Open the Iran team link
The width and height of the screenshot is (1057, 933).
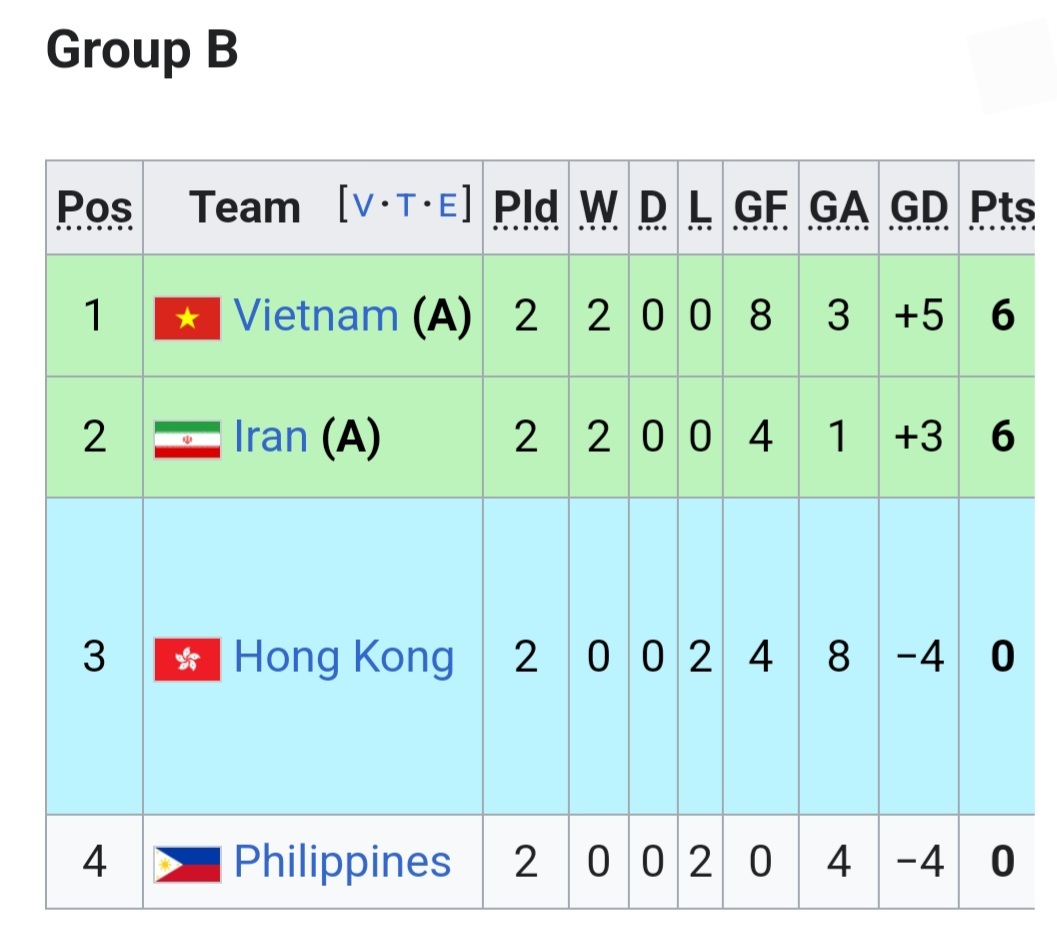(x=271, y=437)
